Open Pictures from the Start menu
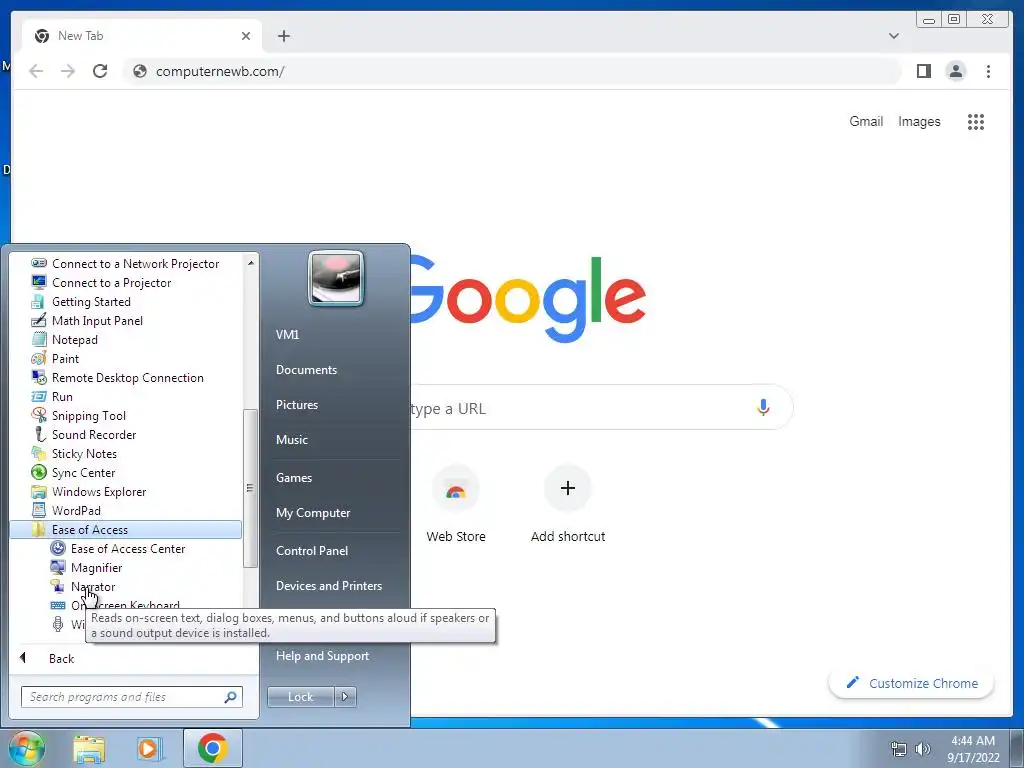The width and height of the screenshot is (1024, 768). click(296, 404)
